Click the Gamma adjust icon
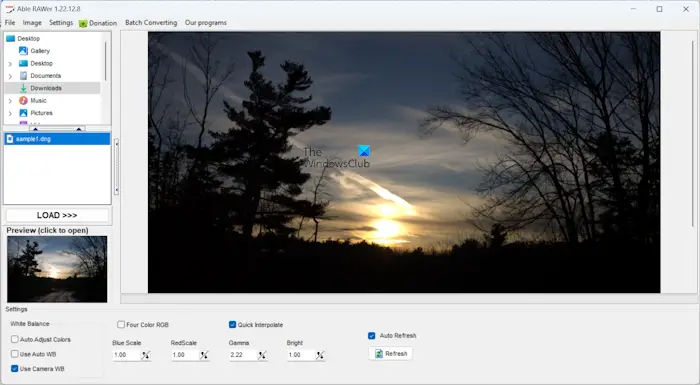Screen dimensions: 700x385 (262, 355)
